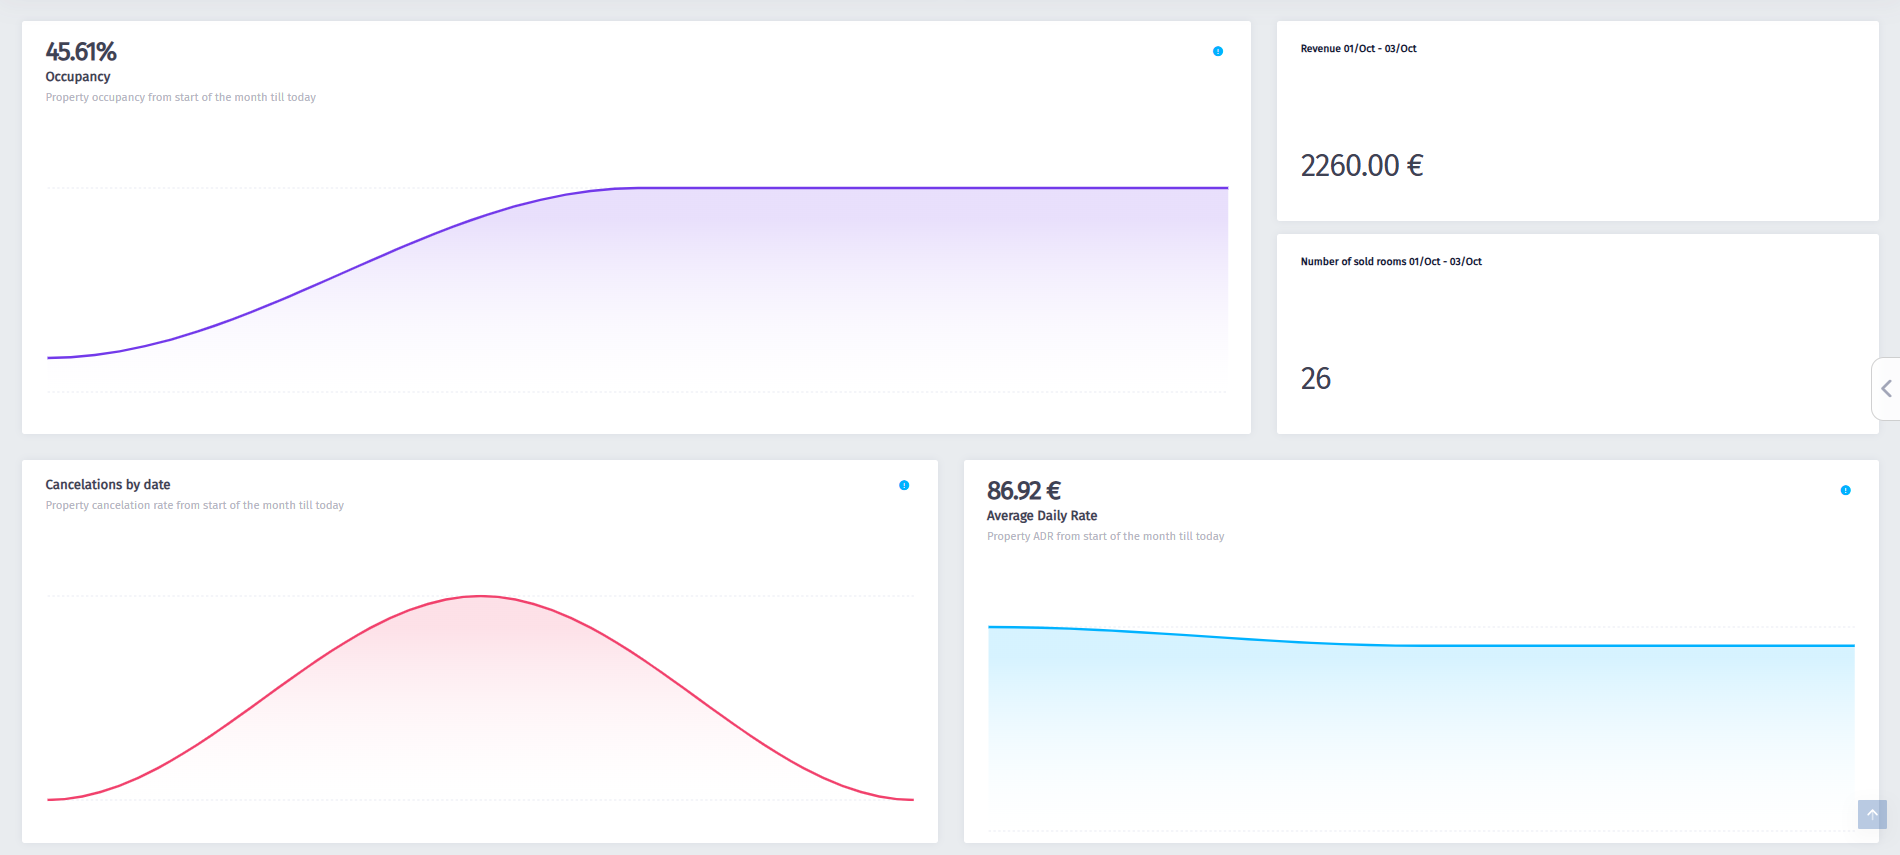Click the Property ADR description text

(1105, 537)
